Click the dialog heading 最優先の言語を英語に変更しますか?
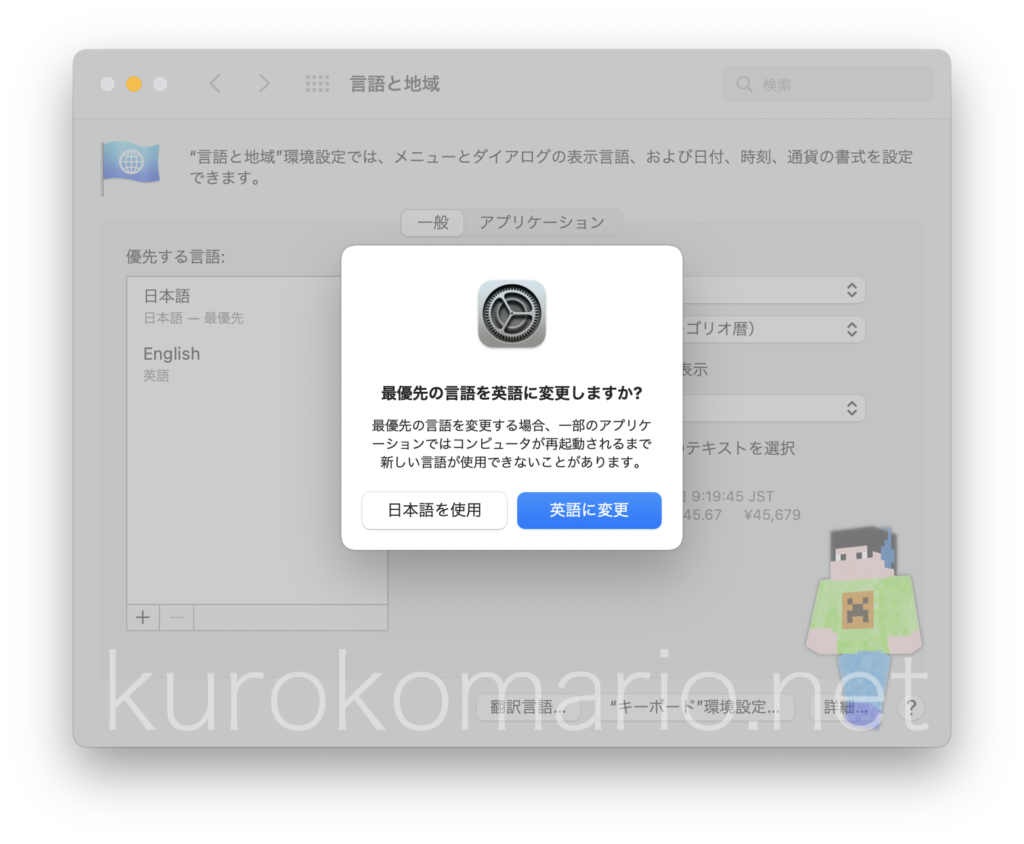1024x844 pixels. (x=512, y=393)
